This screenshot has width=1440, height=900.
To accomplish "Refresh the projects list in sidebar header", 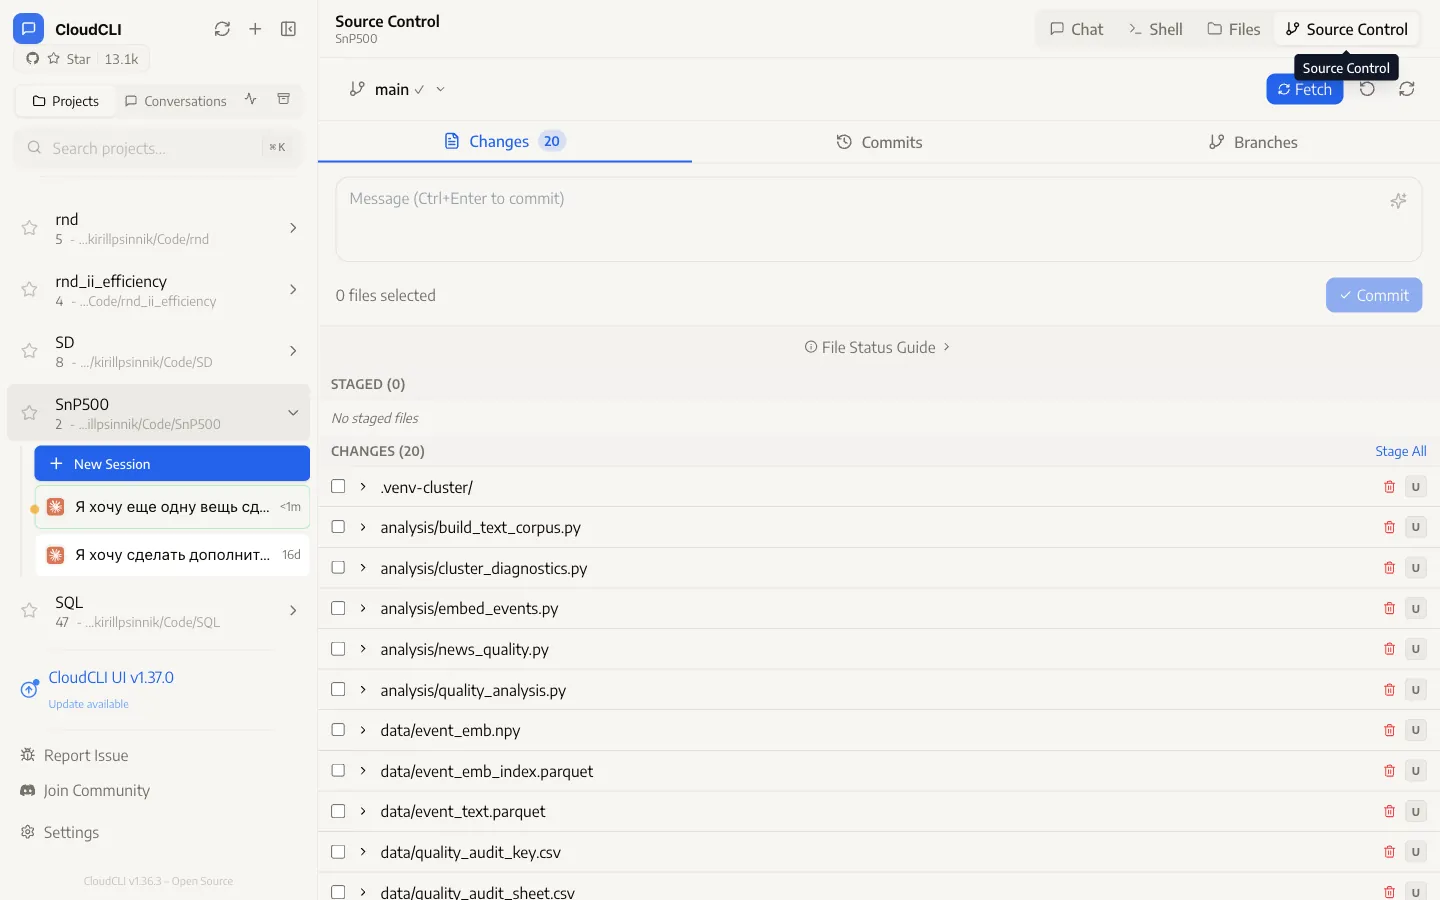I will pyautogui.click(x=222, y=29).
